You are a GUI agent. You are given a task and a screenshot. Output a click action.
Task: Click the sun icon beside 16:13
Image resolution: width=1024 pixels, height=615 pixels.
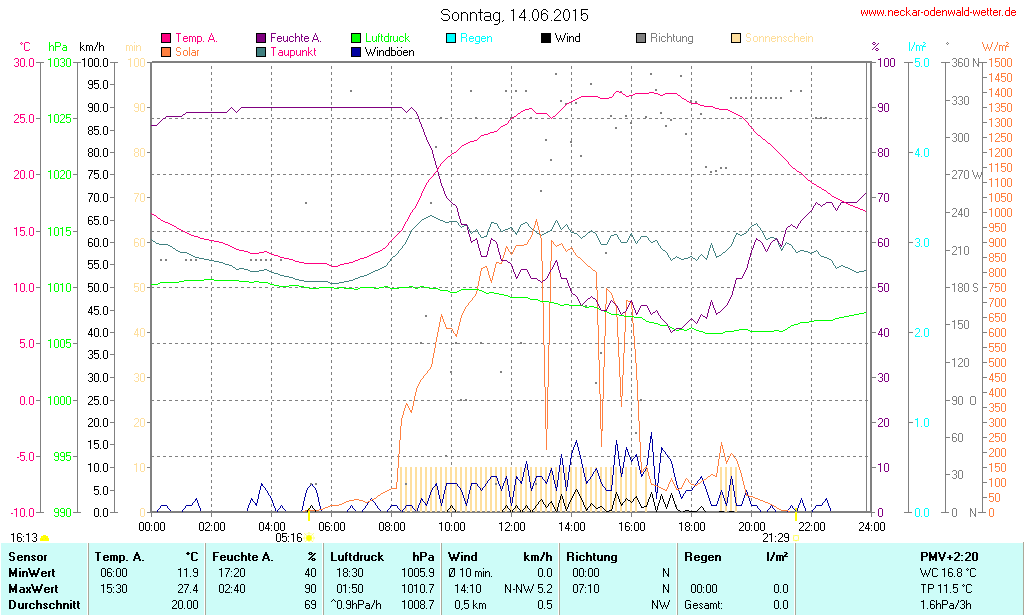click(44, 538)
